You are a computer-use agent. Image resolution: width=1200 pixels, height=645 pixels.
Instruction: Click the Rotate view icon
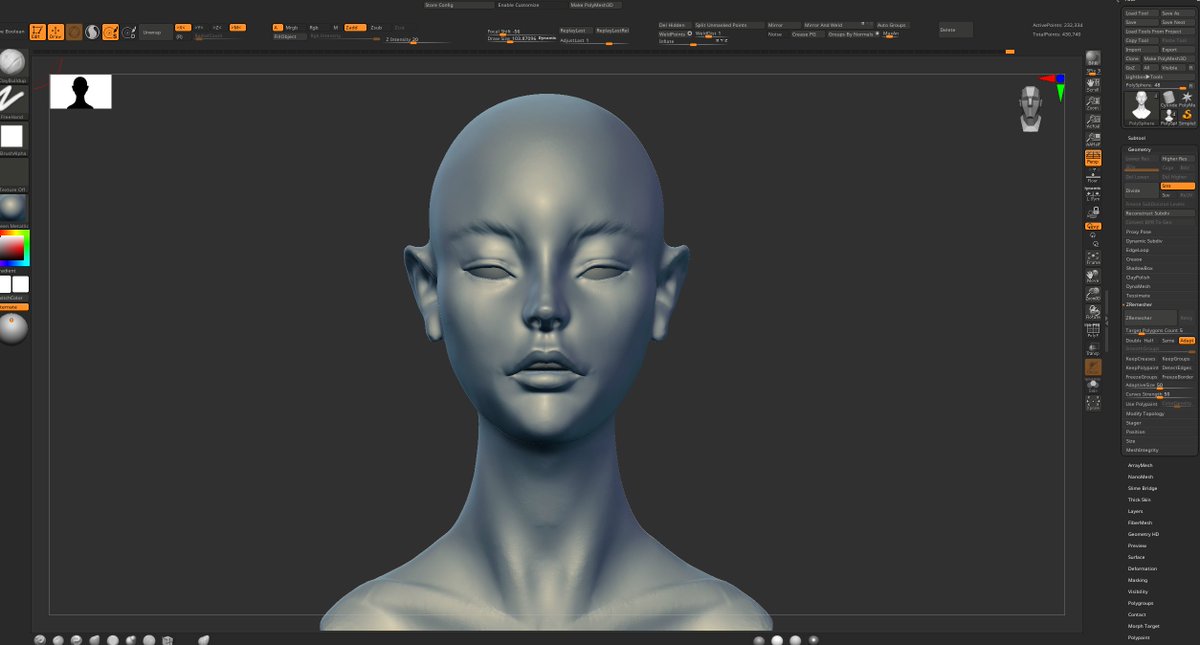click(x=1093, y=312)
